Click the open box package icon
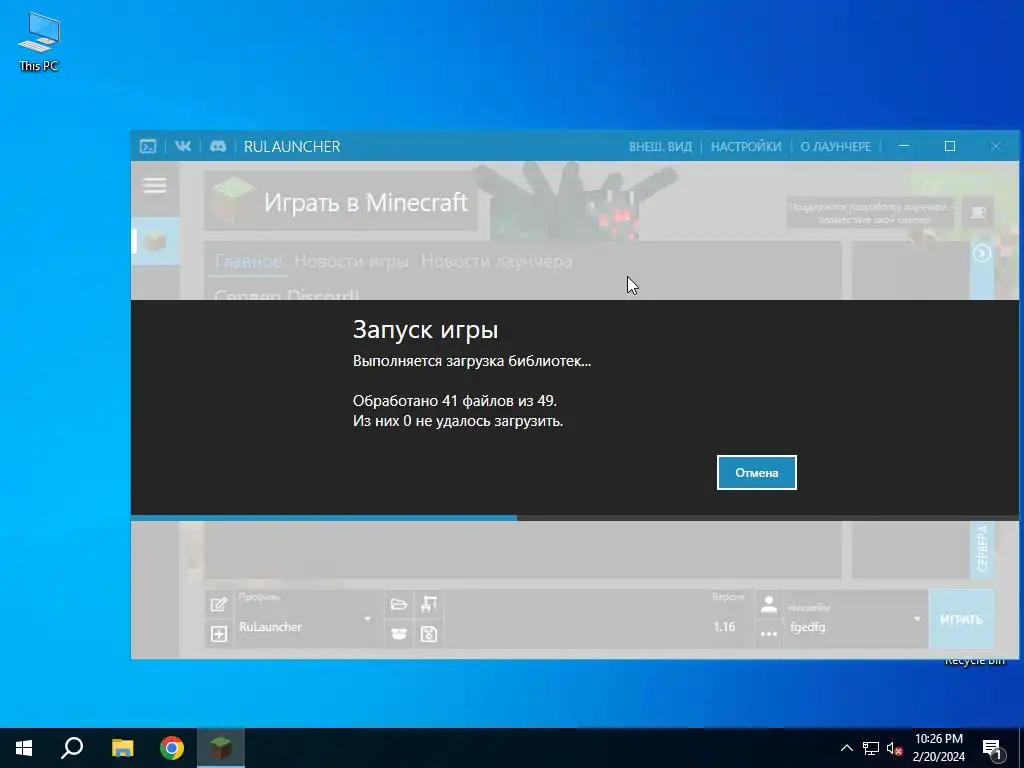The image size is (1024, 768). click(399, 633)
